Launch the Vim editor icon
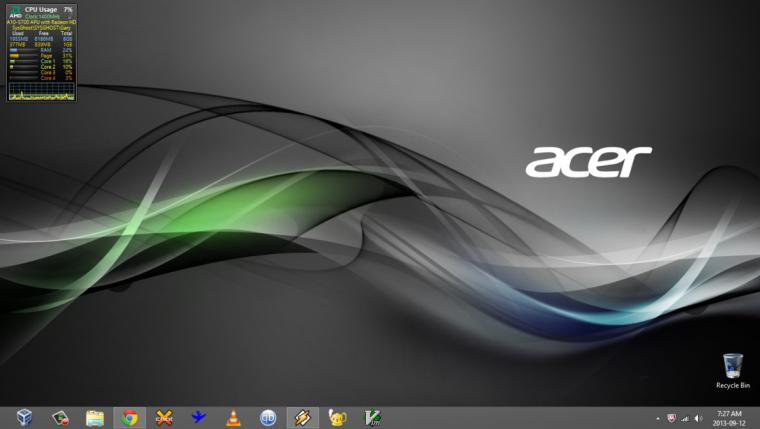The width and height of the screenshot is (760, 429). click(372, 418)
